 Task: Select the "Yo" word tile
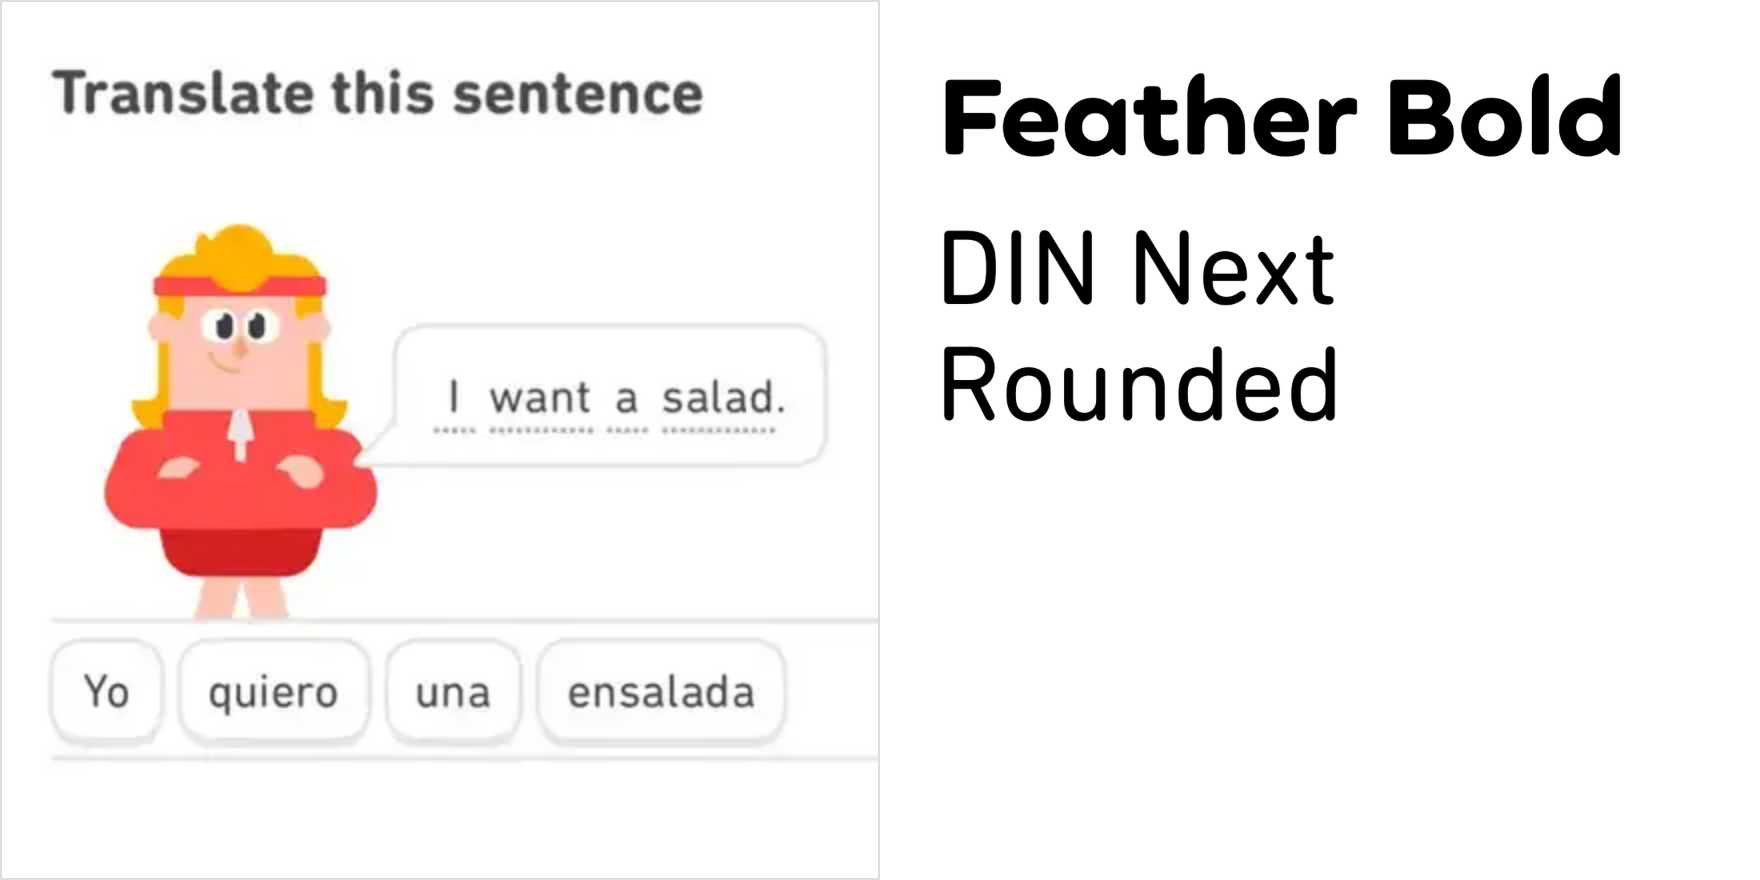[106, 691]
